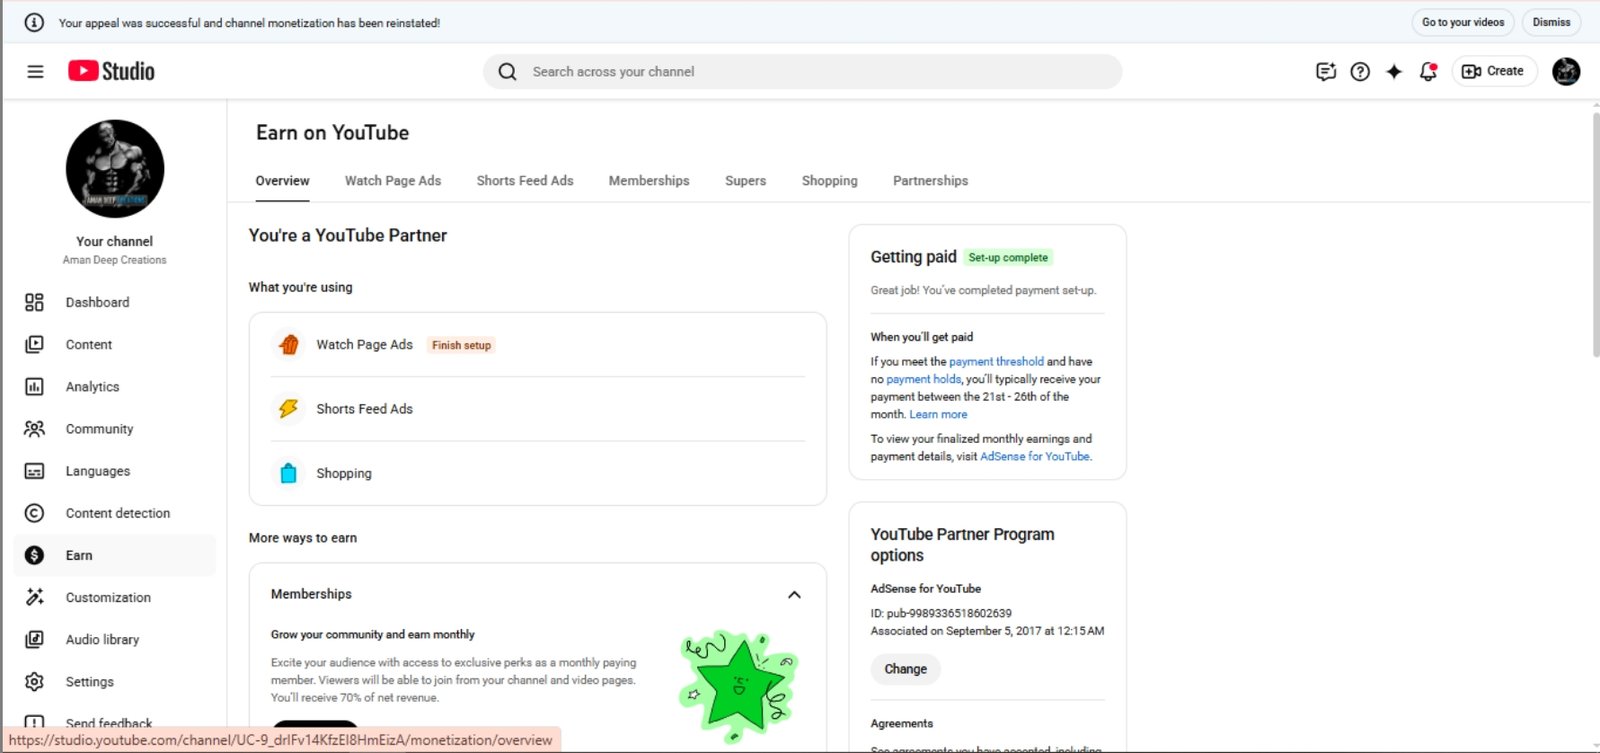
Task: Select the Supers tab
Action: coord(745,181)
